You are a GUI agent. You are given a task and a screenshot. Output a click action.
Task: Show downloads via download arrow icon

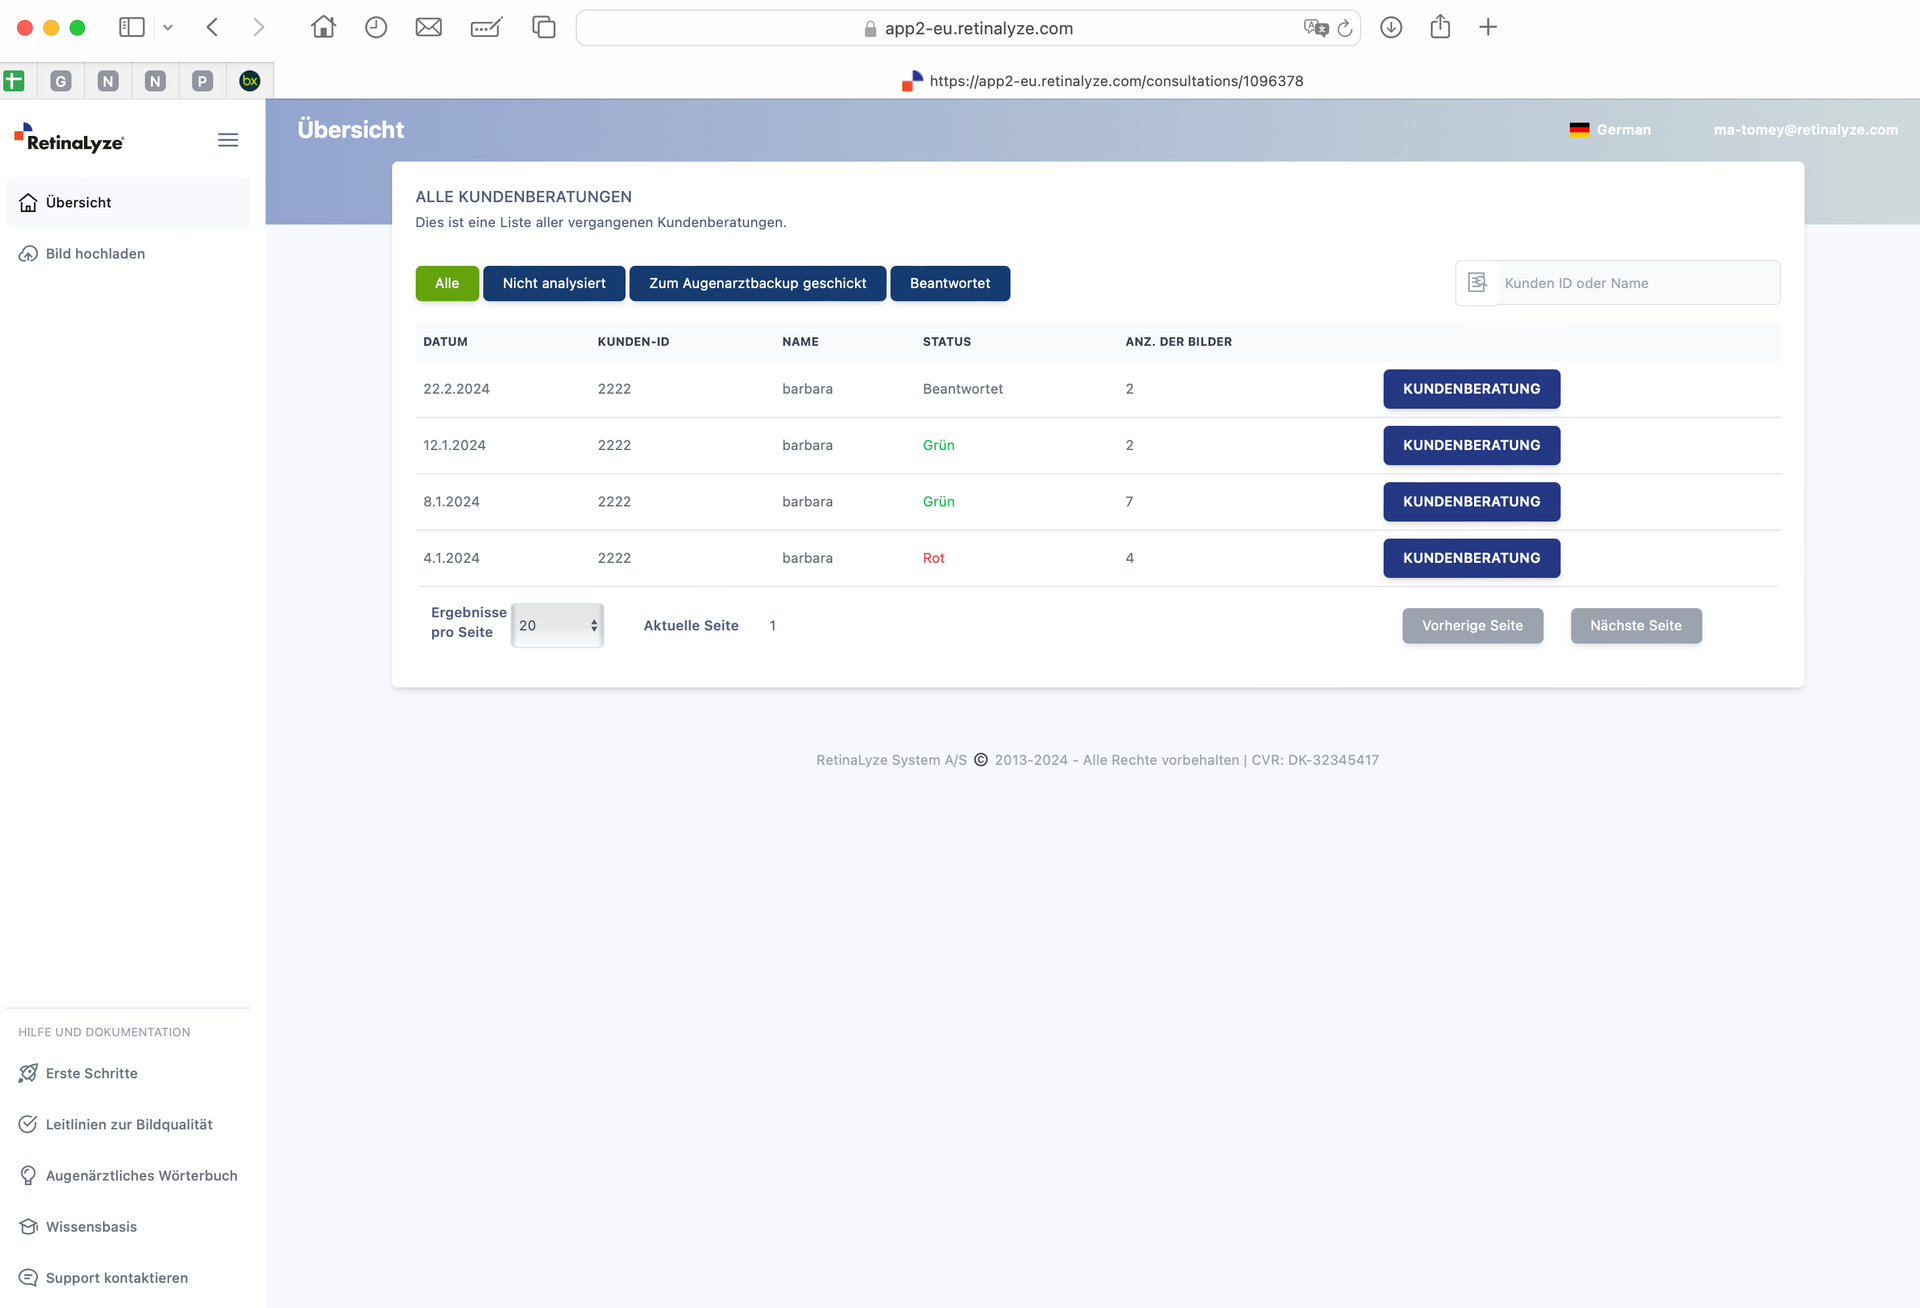click(1391, 27)
